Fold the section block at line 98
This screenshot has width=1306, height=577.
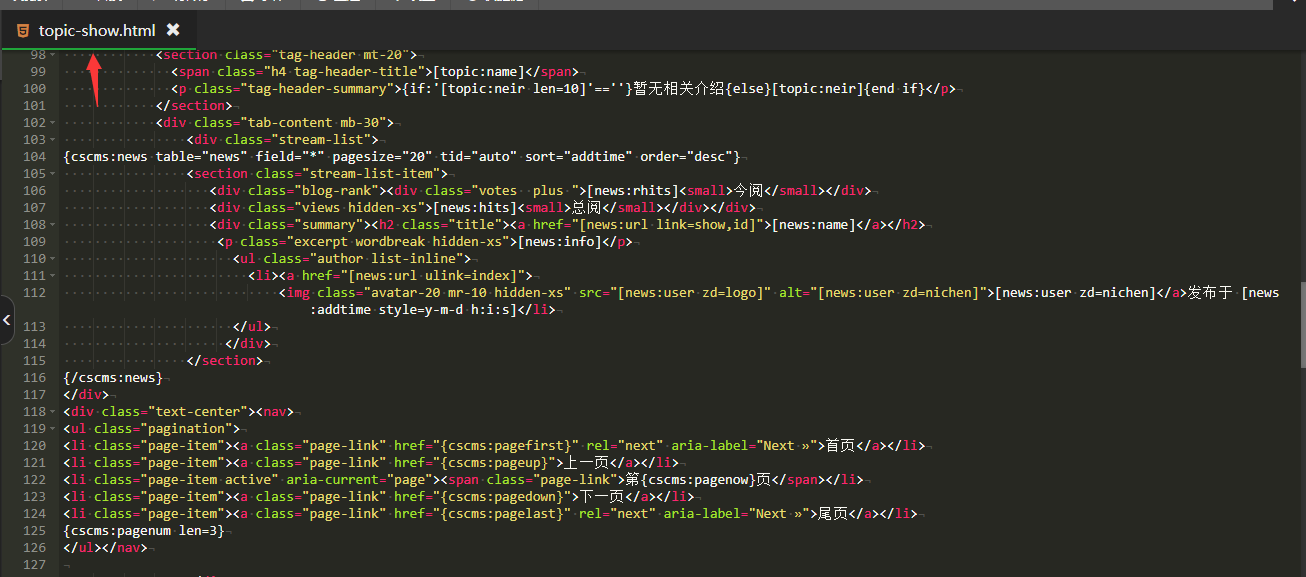(x=53, y=55)
